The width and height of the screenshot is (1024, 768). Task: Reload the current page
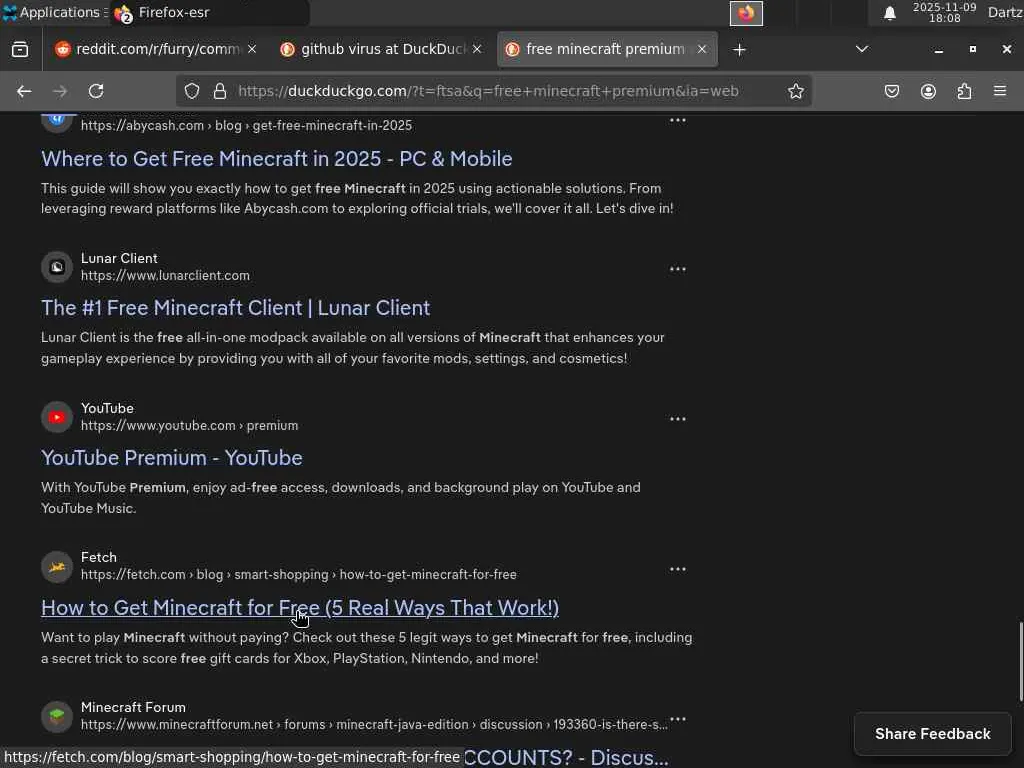(x=96, y=91)
